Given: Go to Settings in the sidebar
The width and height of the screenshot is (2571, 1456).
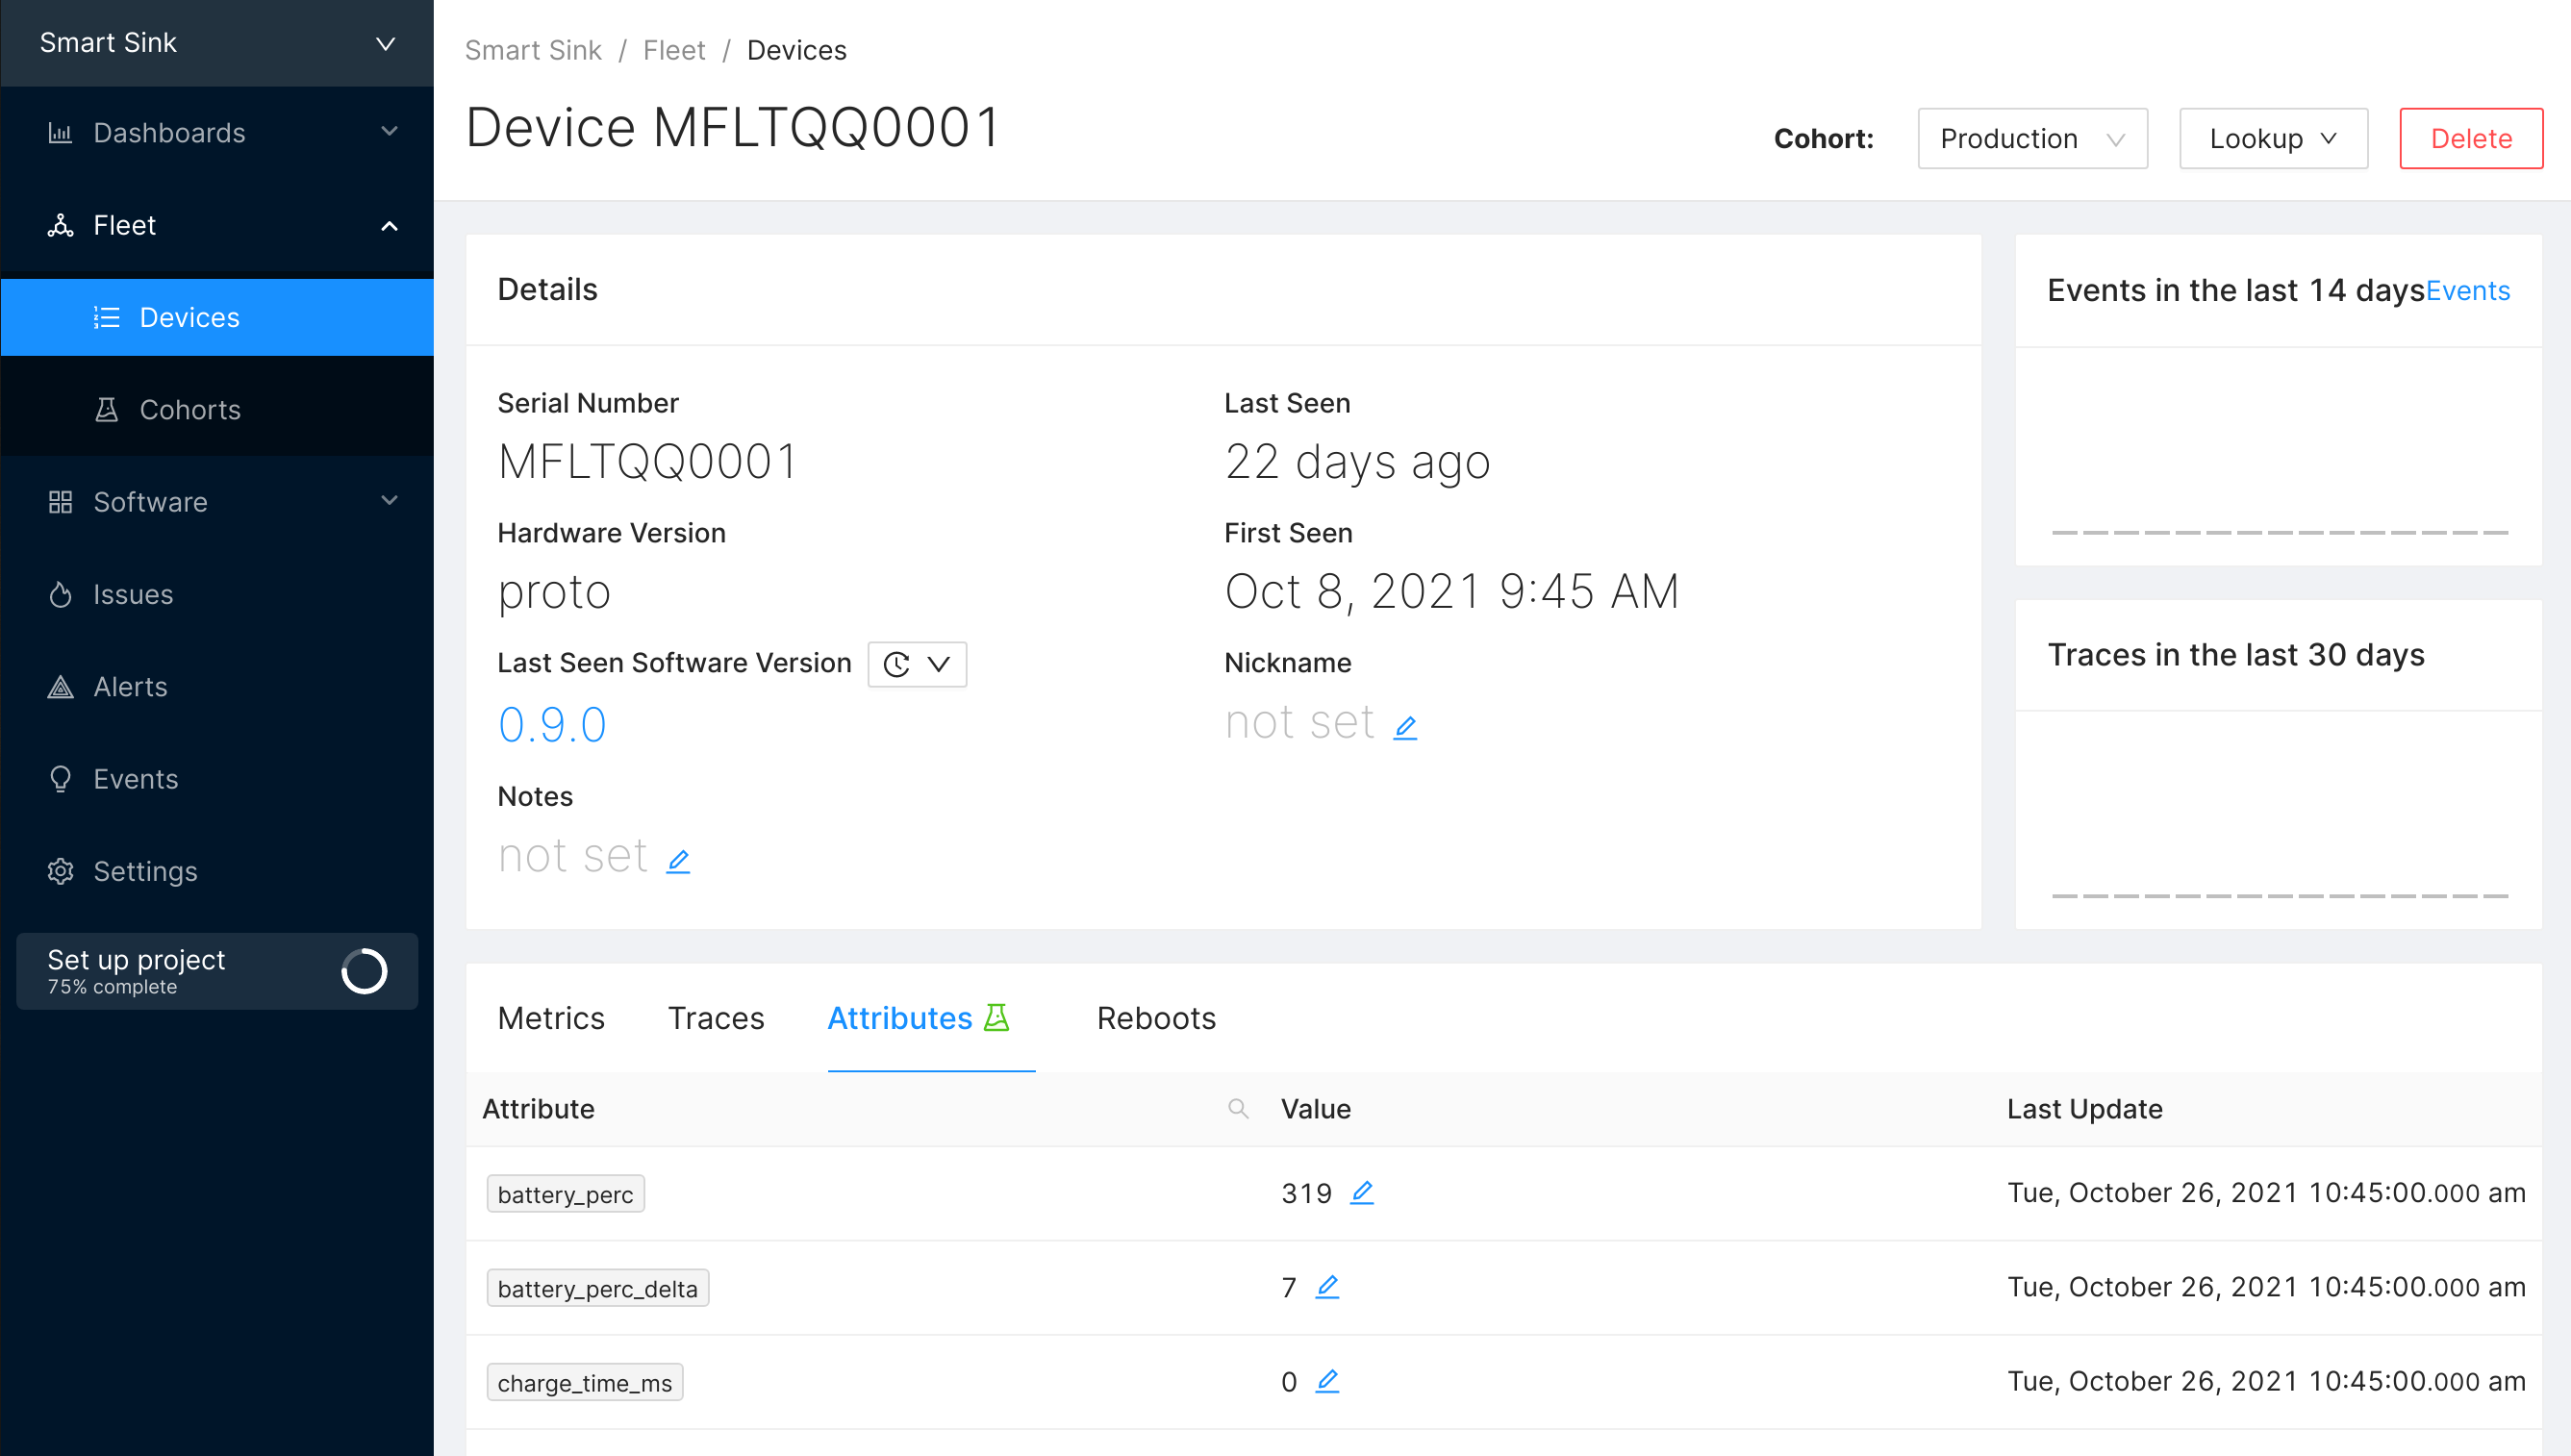Looking at the screenshot, I should click(145, 871).
